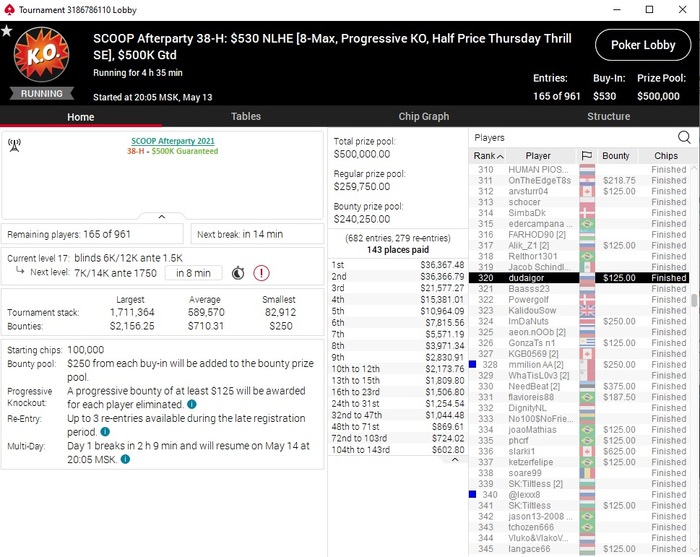Sort players by Player column header

coord(538,156)
